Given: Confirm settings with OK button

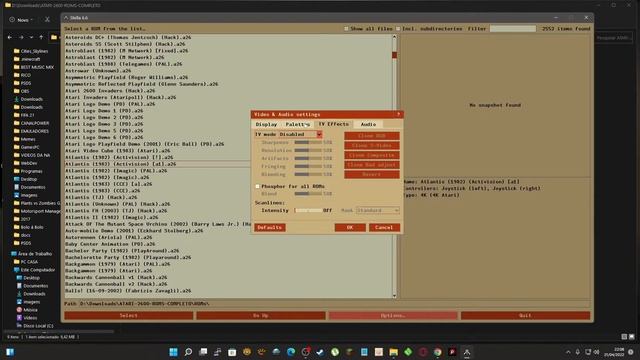Looking at the screenshot, I should click(350, 227).
